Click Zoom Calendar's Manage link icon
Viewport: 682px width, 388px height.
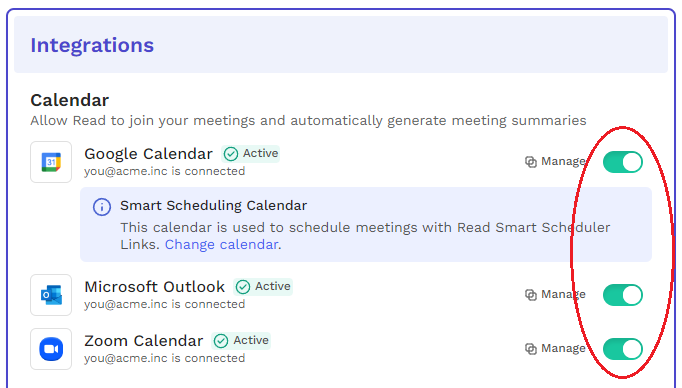(531, 349)
